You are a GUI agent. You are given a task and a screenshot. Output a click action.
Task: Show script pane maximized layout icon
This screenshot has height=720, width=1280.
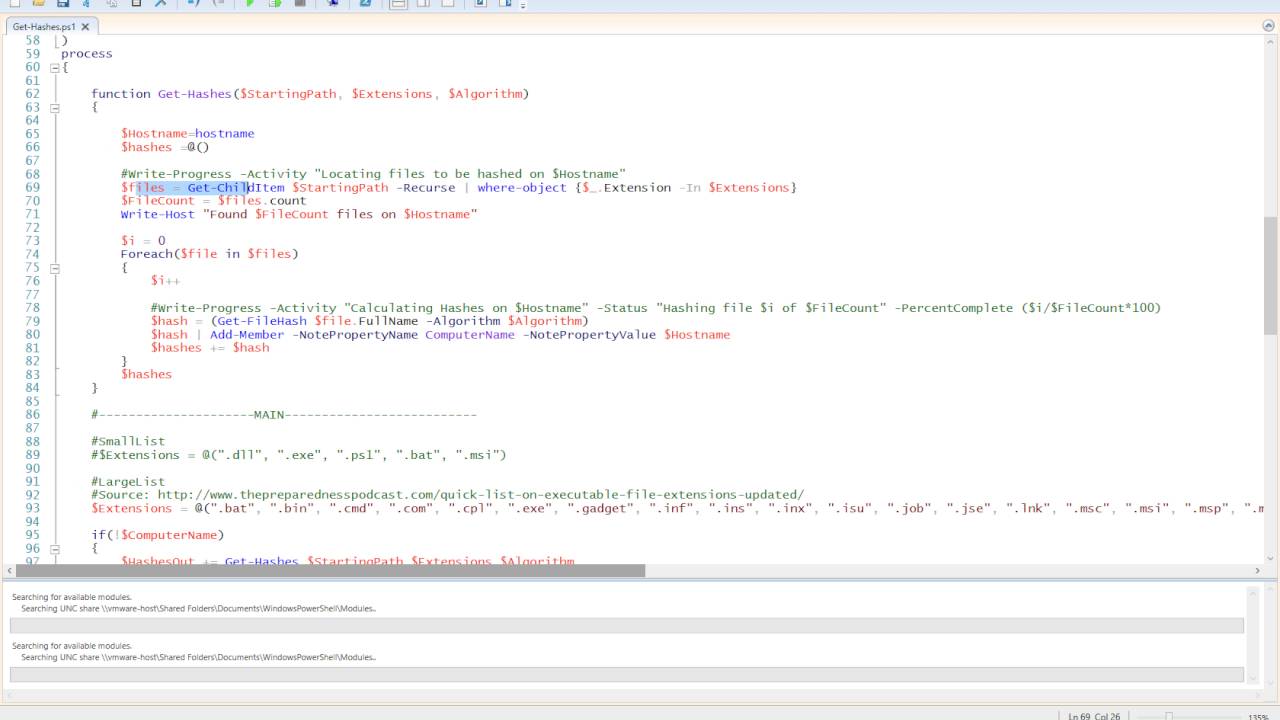coord(447,4)
